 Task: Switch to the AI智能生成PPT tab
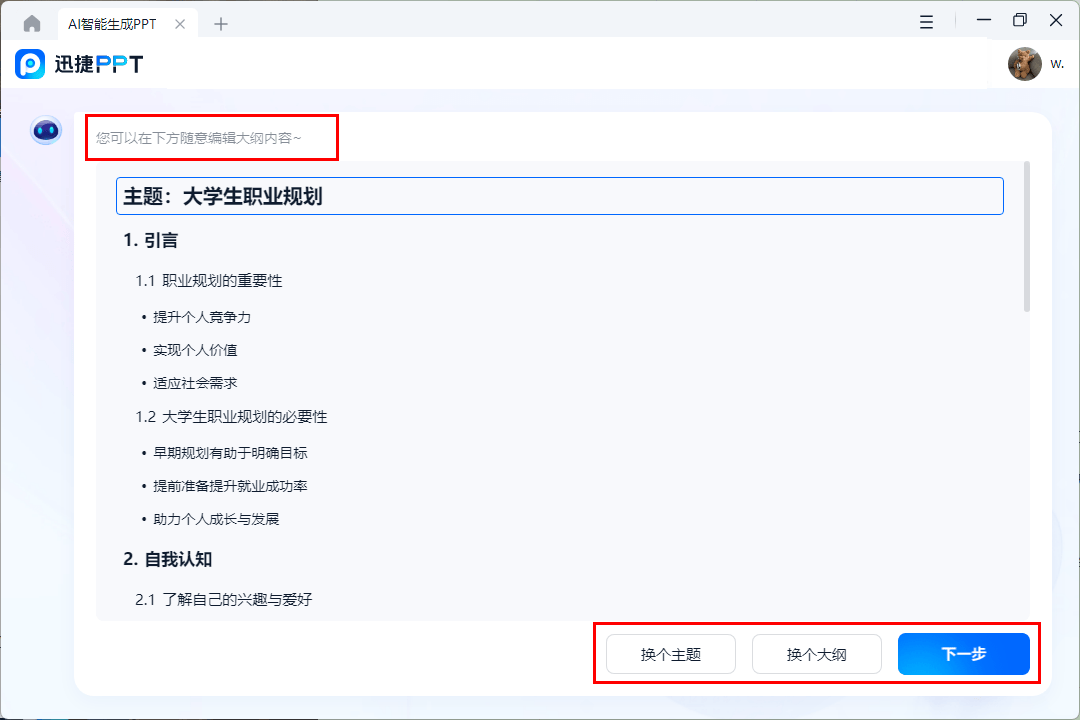coord(112,24)
